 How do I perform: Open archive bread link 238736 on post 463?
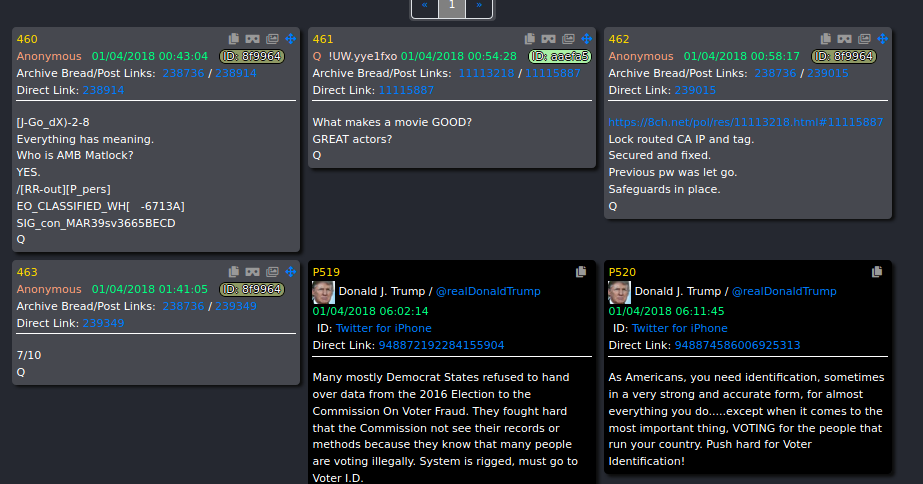[x=183, y=306]
